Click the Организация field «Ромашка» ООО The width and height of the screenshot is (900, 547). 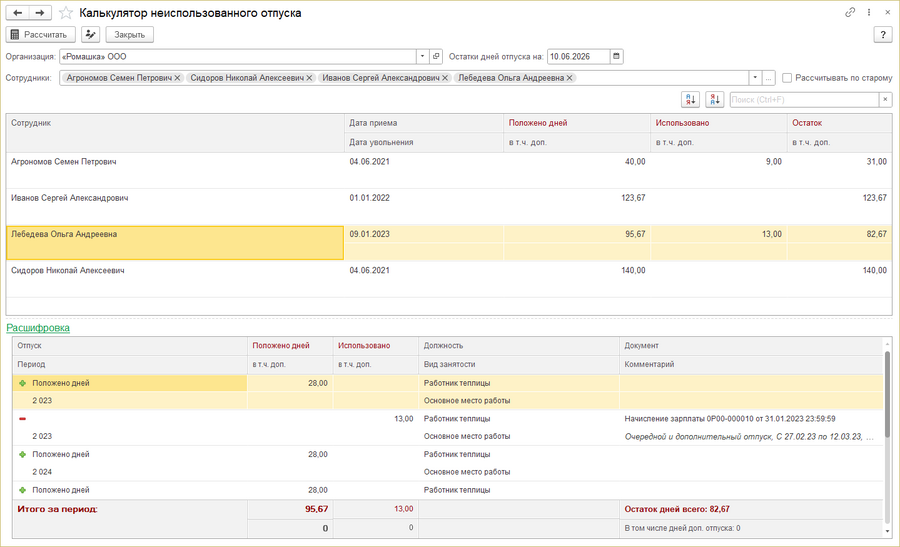(x=238, y=56)
